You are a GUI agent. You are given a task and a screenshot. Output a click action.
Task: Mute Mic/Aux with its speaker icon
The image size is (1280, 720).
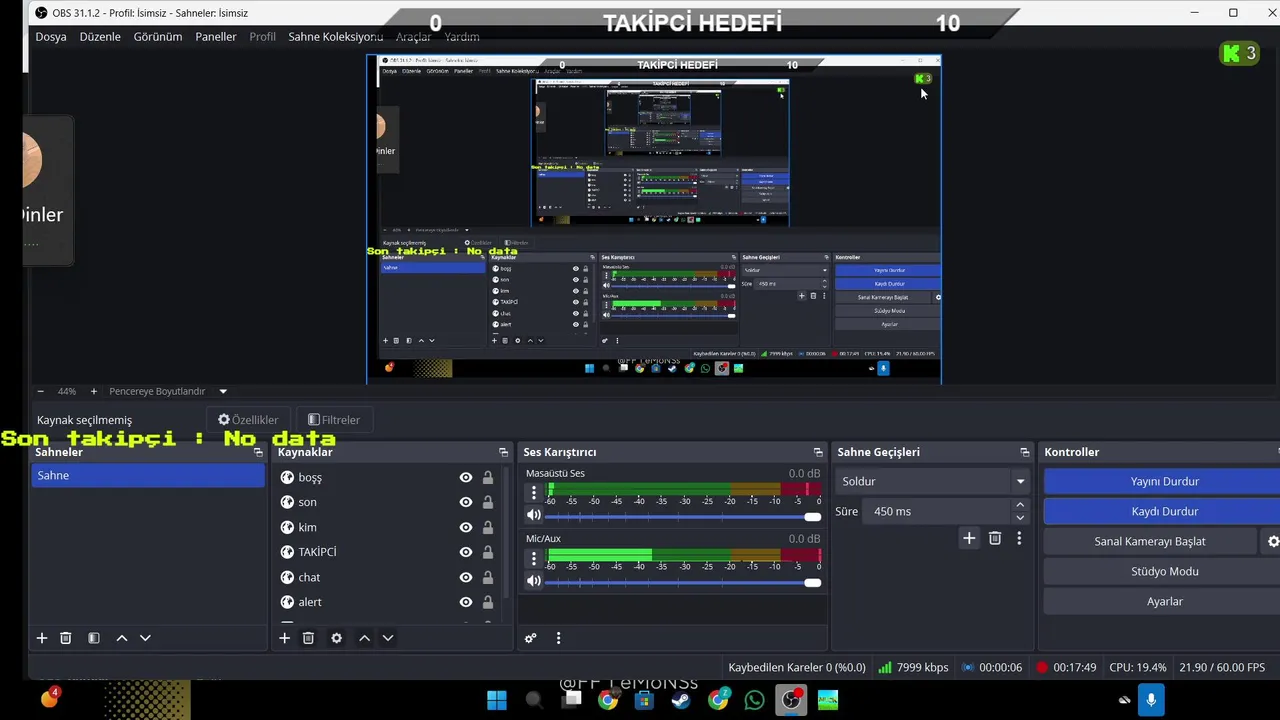point(534,581)
